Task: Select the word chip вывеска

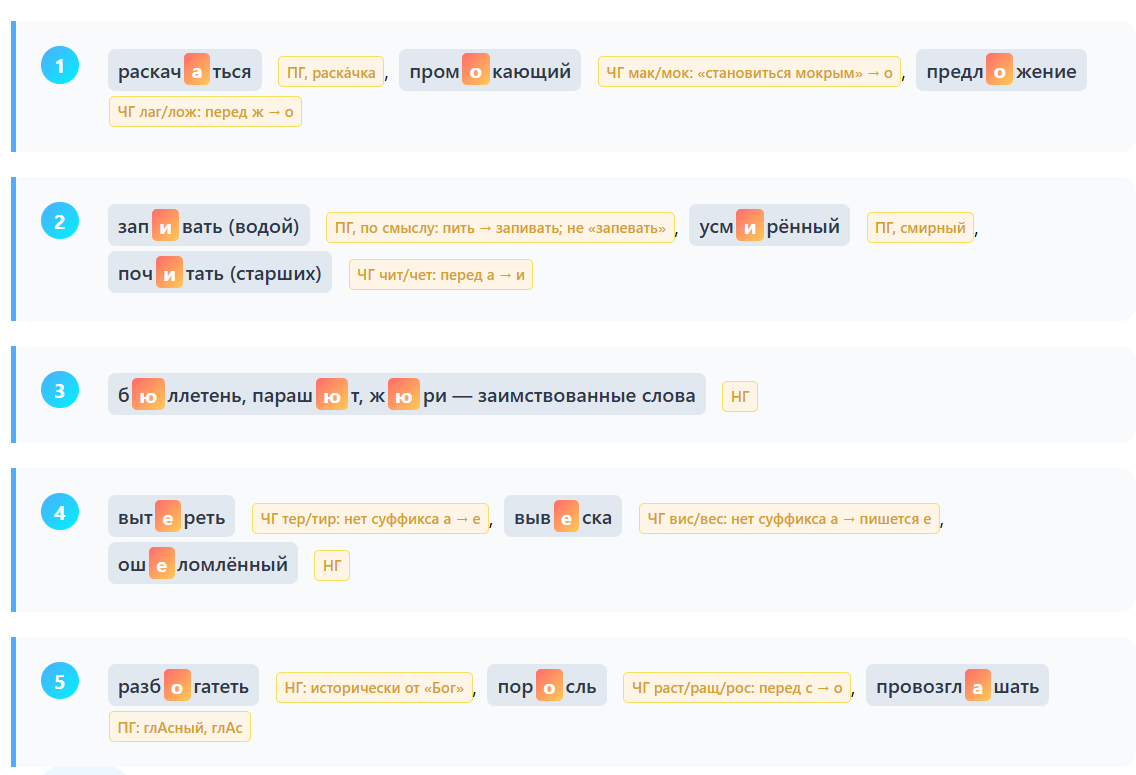Action: tap(563, 516)
